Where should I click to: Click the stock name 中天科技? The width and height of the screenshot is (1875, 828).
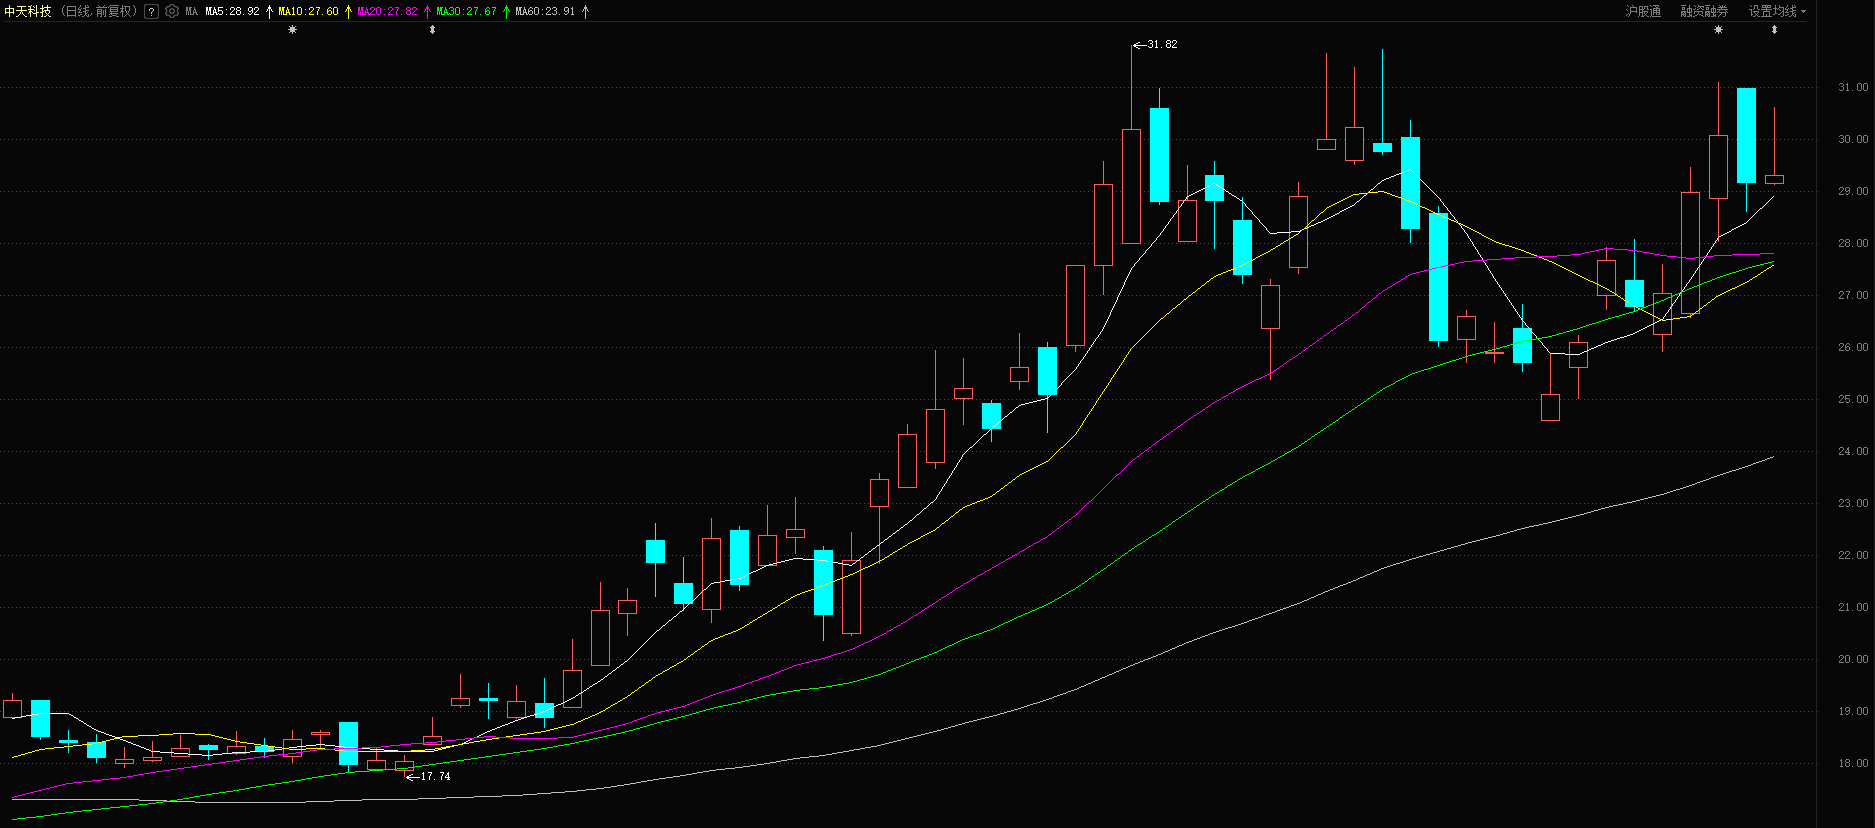coord(28,12)
